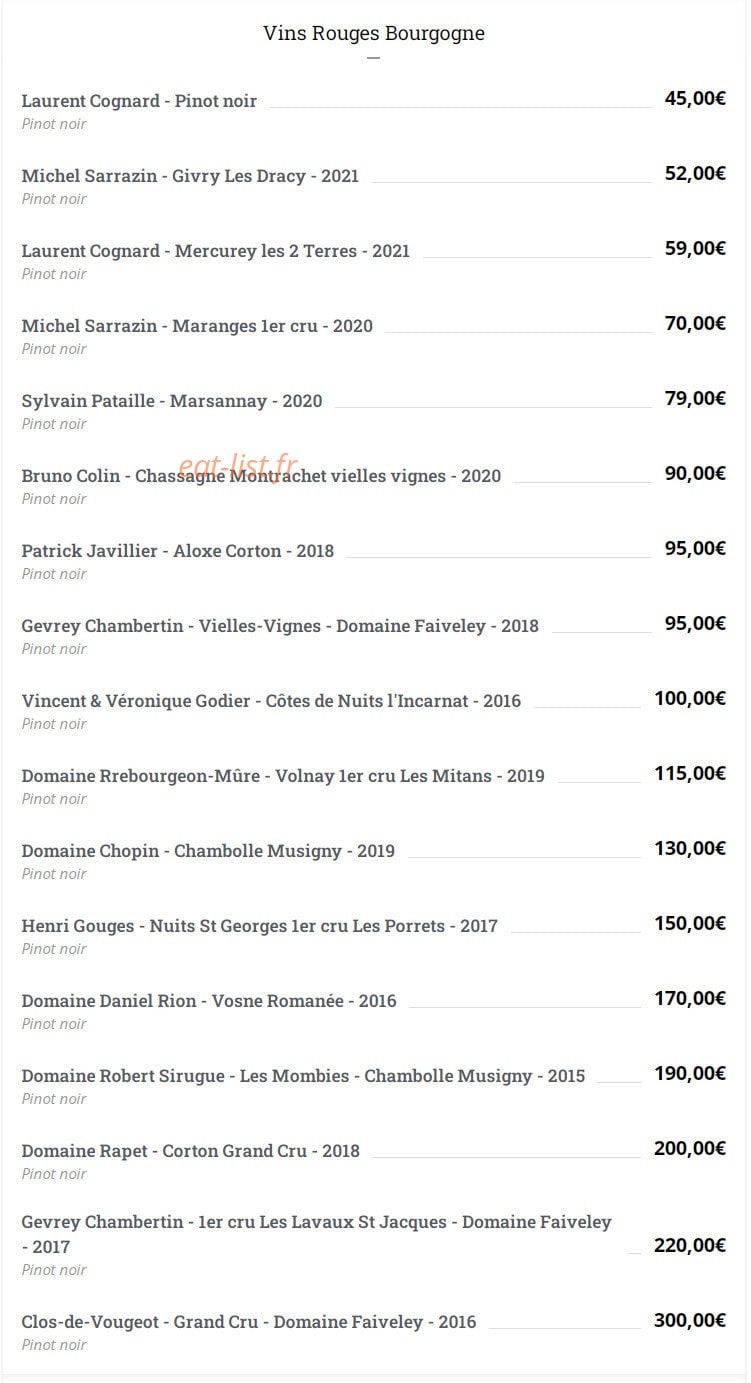This screenshot has height=1383, width=751.
Task: Choose Gevrey Chambertin Les Lavaux St Jacques
Action: (x=316, y=1234)
